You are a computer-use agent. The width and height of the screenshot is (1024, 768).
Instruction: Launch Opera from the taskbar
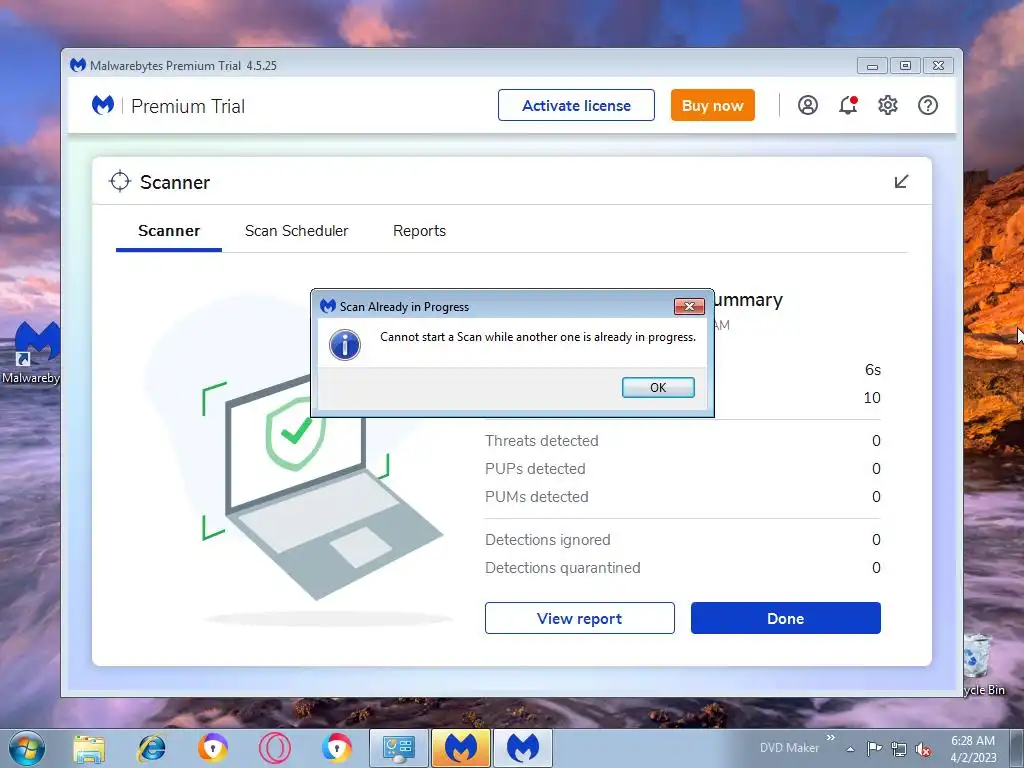(x=275, y=748)
